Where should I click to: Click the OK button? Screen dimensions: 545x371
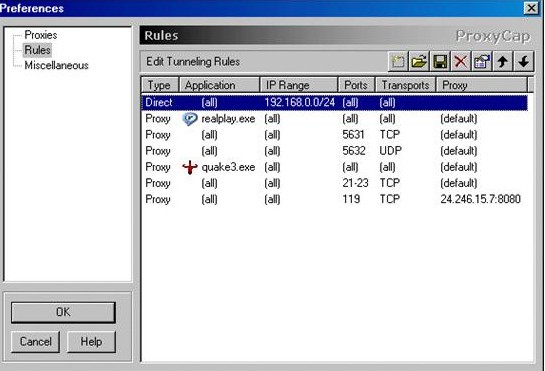pos(63,312)
